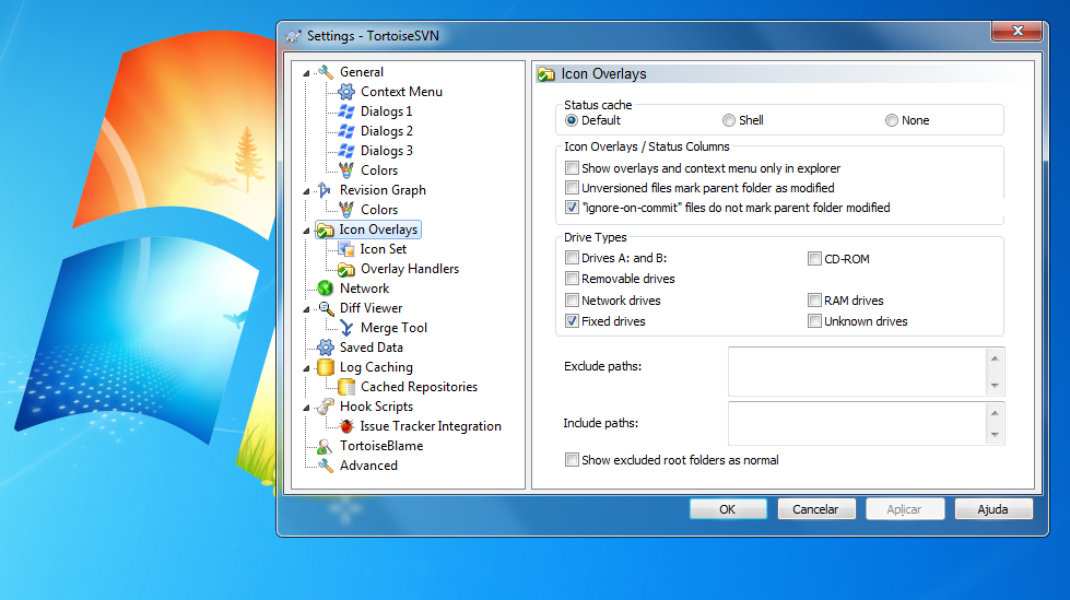This screenshot has width=1070, height=600.
Task: Open the Network settings page
Action: tap(364, 289)
